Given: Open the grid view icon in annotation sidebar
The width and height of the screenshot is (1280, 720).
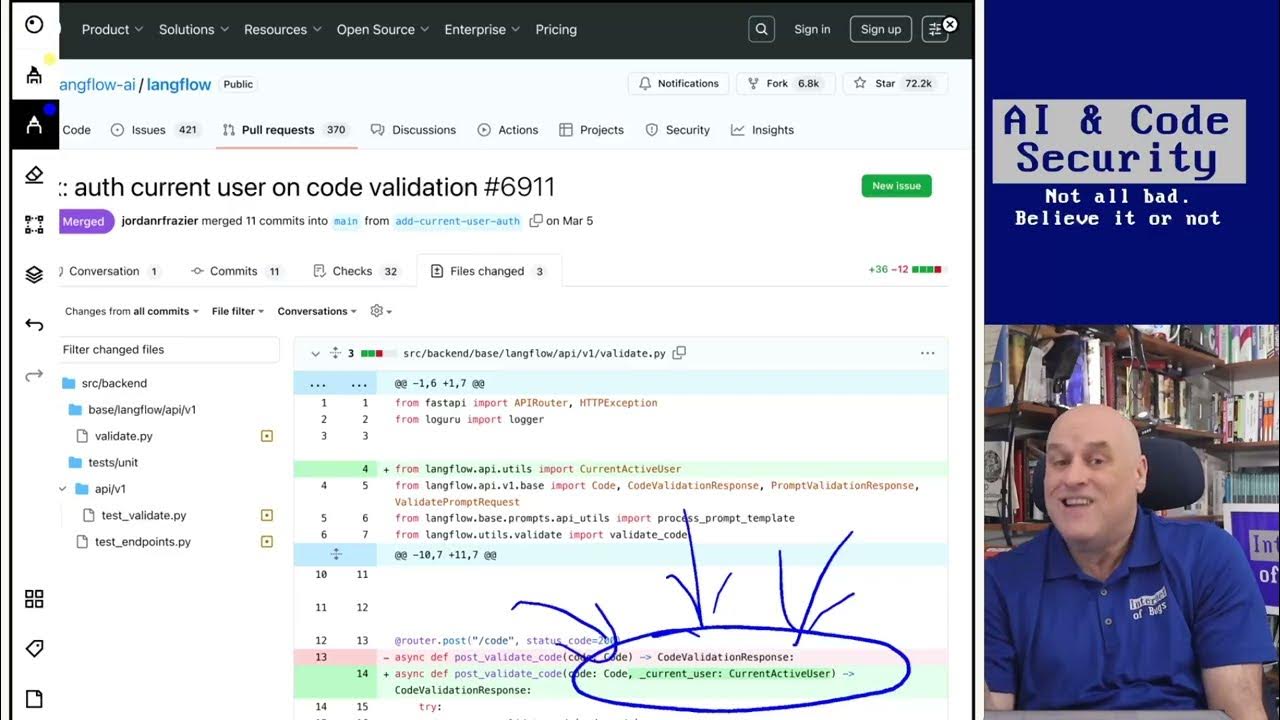Looking at the screenshot, I should (34, 599).
